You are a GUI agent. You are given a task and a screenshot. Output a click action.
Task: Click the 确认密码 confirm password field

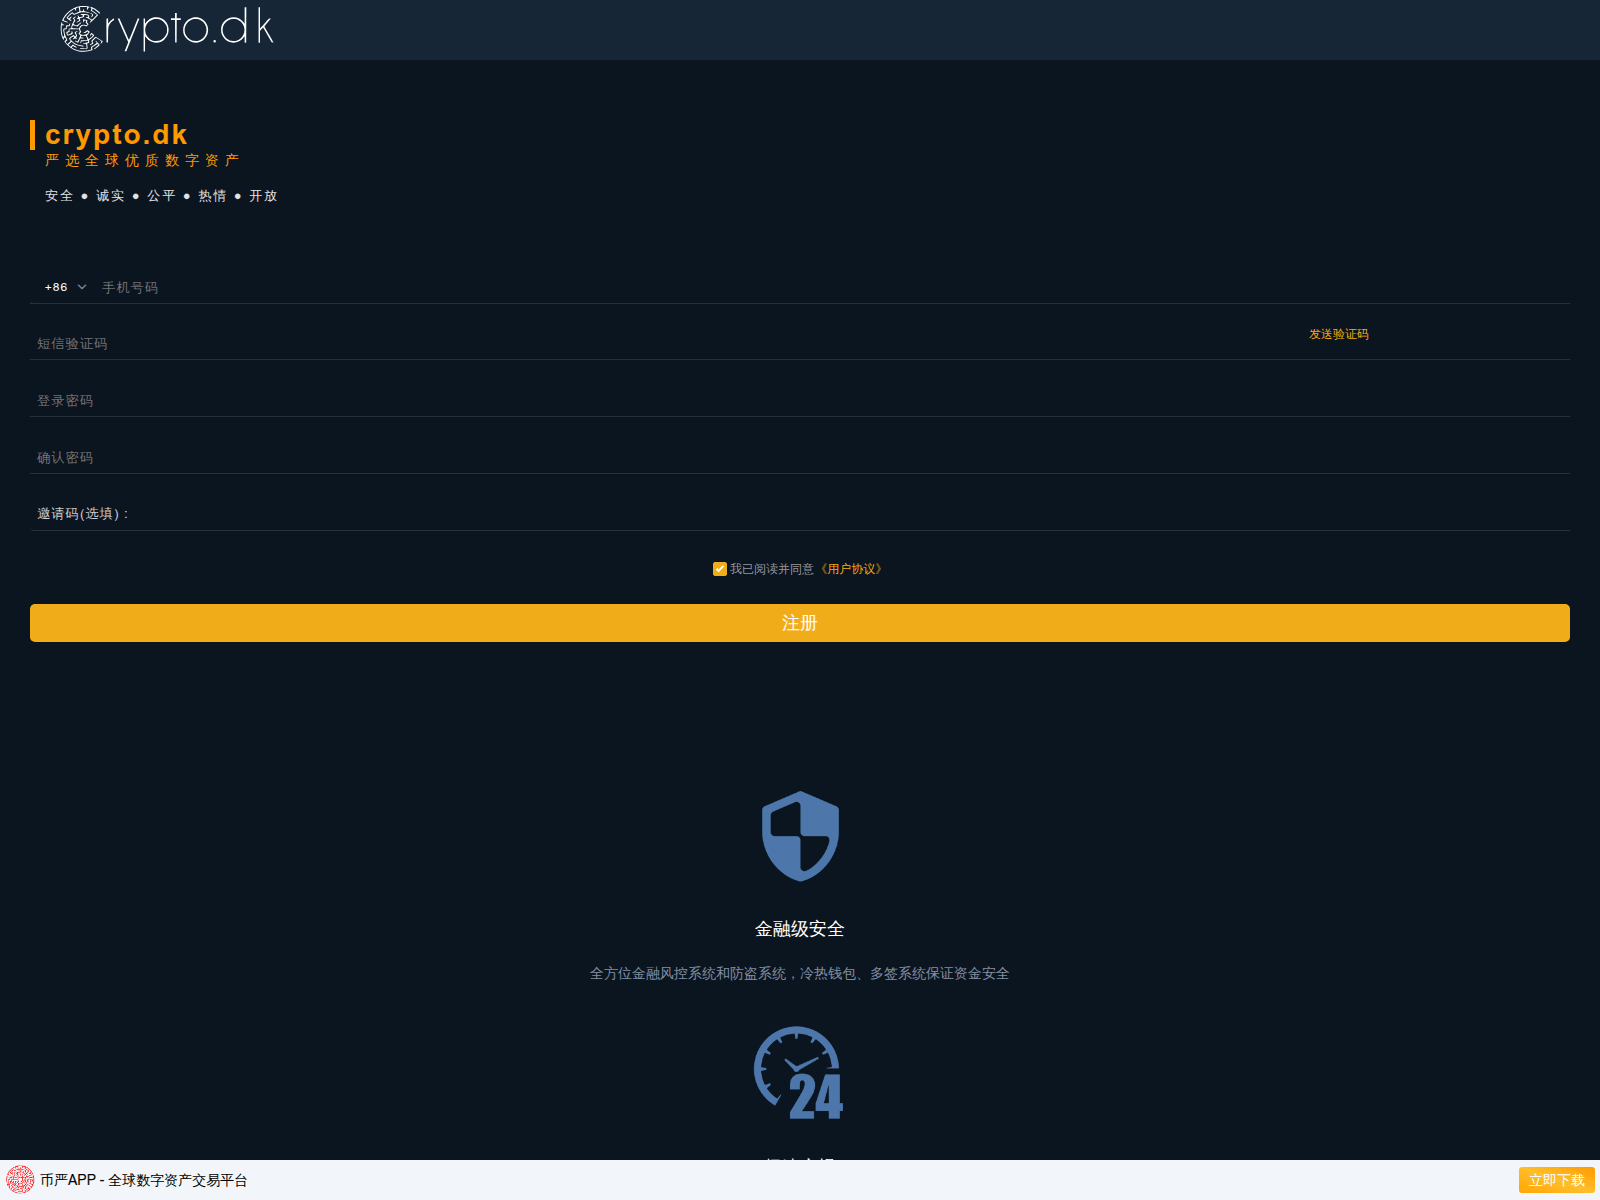tap(800, 457)
